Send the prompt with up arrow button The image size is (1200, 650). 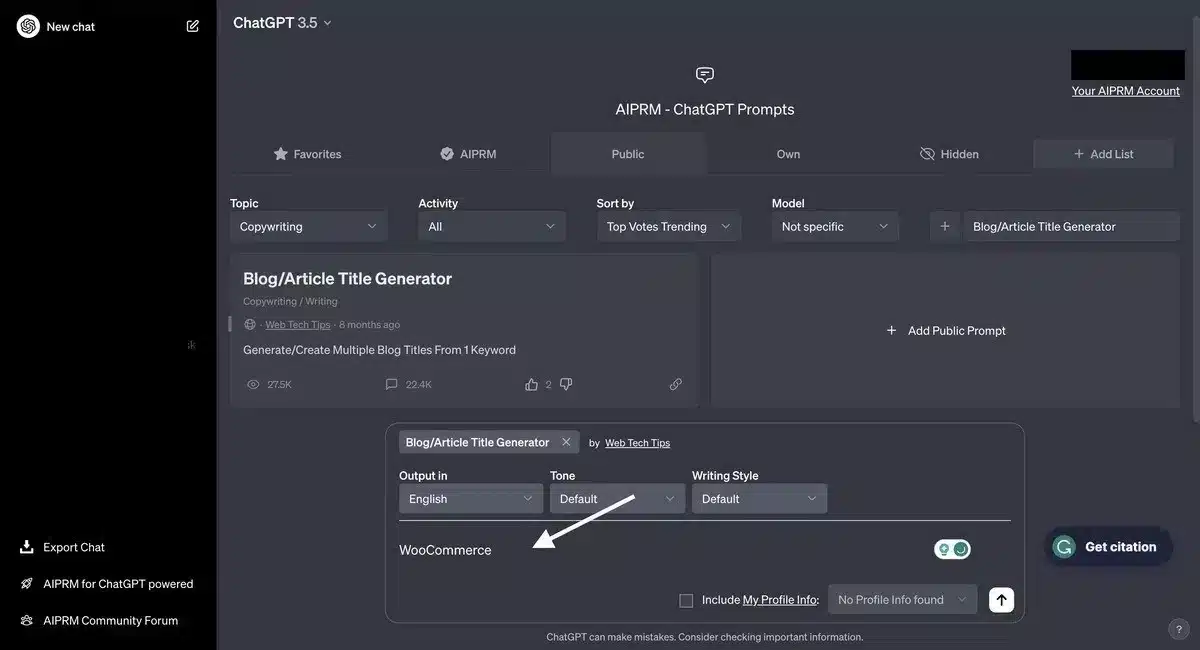pyautogui.click(x=1001, y=600)
